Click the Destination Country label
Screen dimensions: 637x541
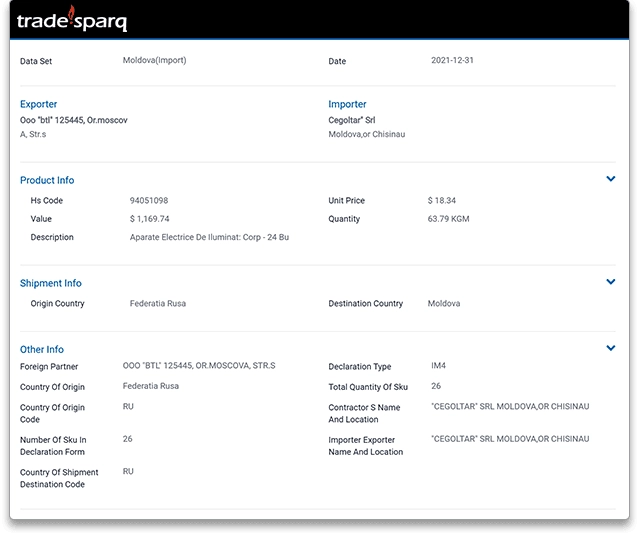click(x=366, y=303)
